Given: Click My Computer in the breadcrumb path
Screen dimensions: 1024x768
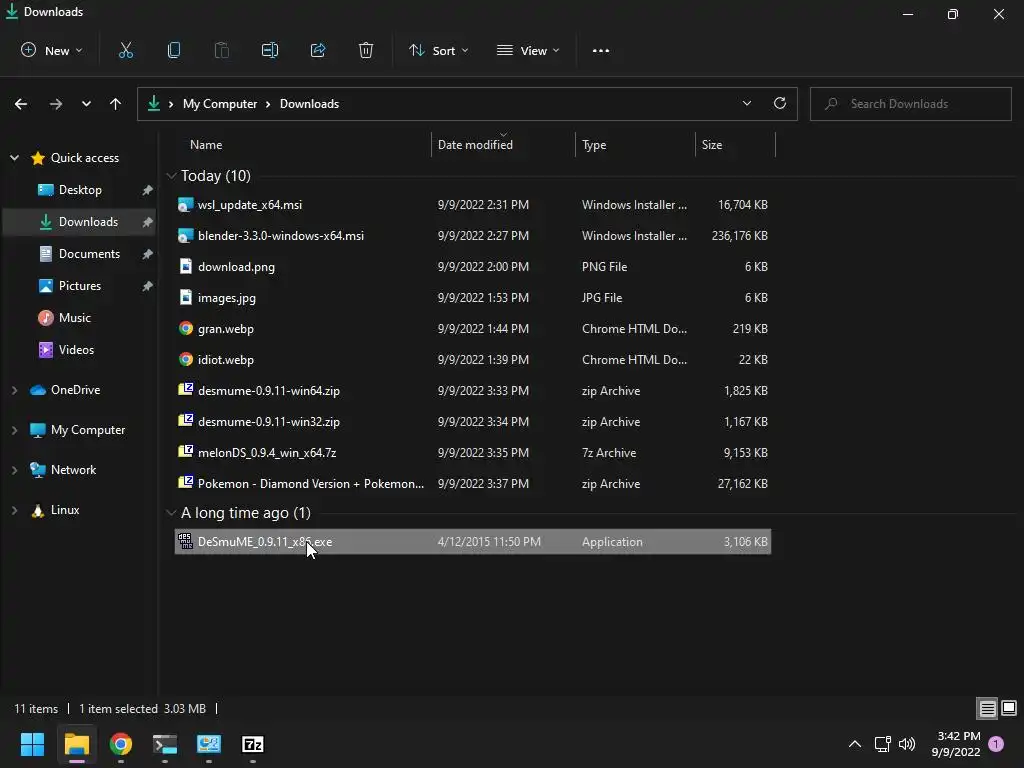Looking at the screenshot, I should click(219, 104).
